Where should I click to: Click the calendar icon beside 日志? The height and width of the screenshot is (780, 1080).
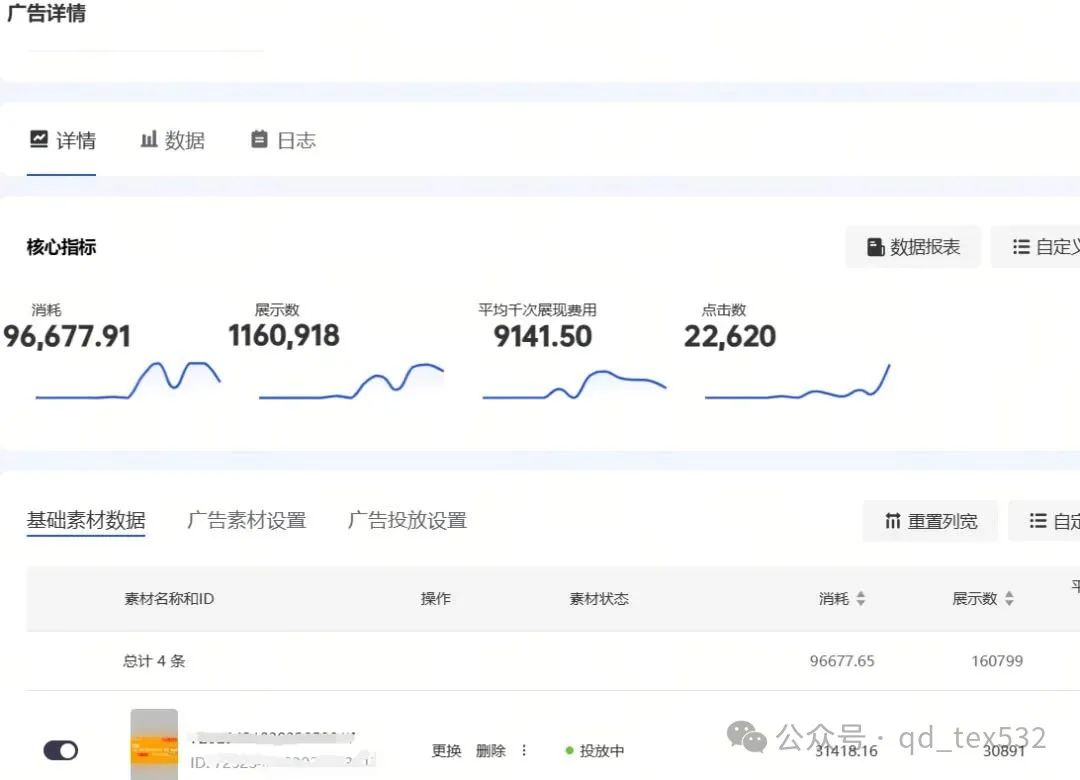point(259,140)
